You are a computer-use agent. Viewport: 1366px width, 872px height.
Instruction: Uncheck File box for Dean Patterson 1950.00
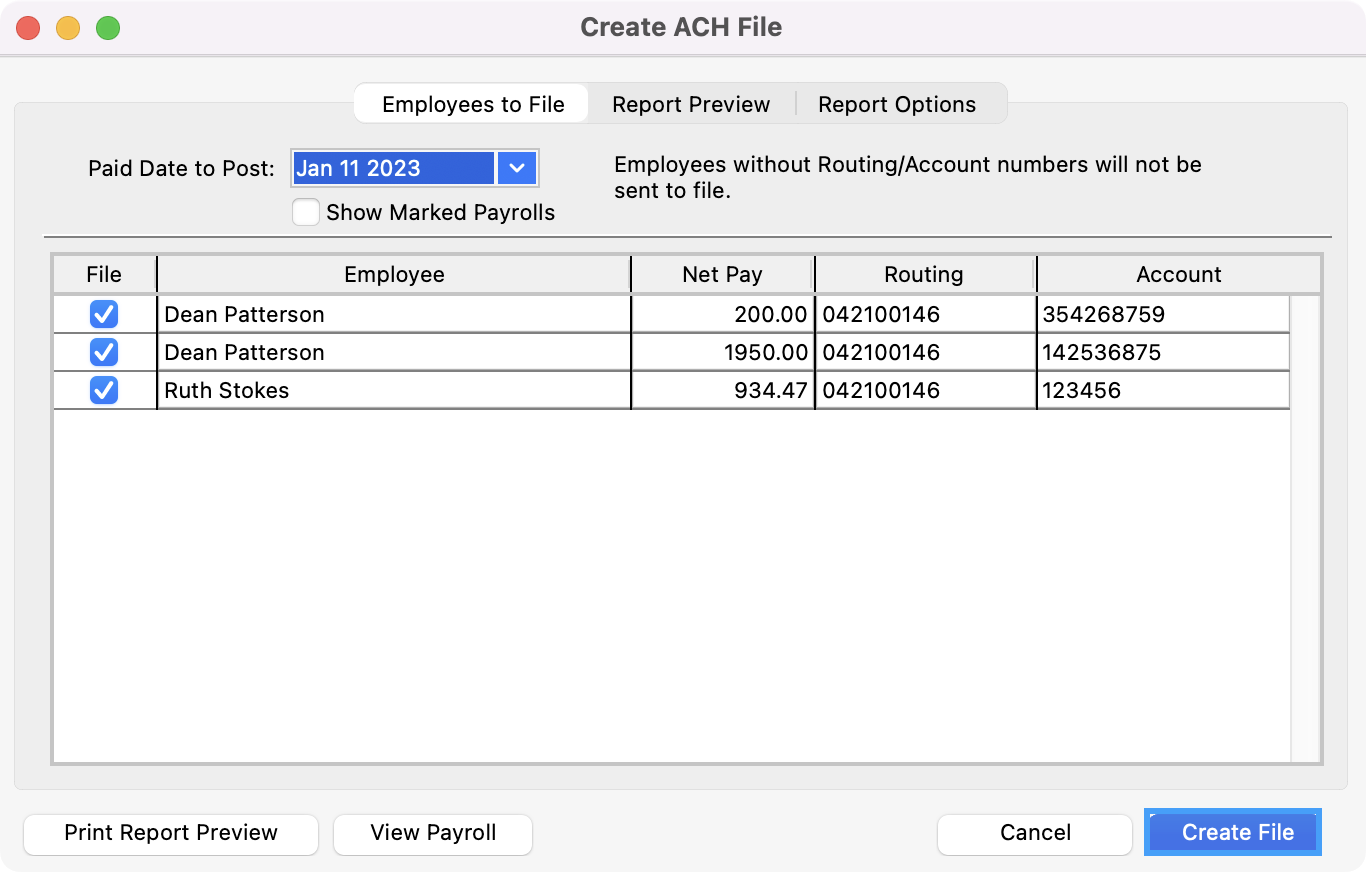(x=104, y=352)
